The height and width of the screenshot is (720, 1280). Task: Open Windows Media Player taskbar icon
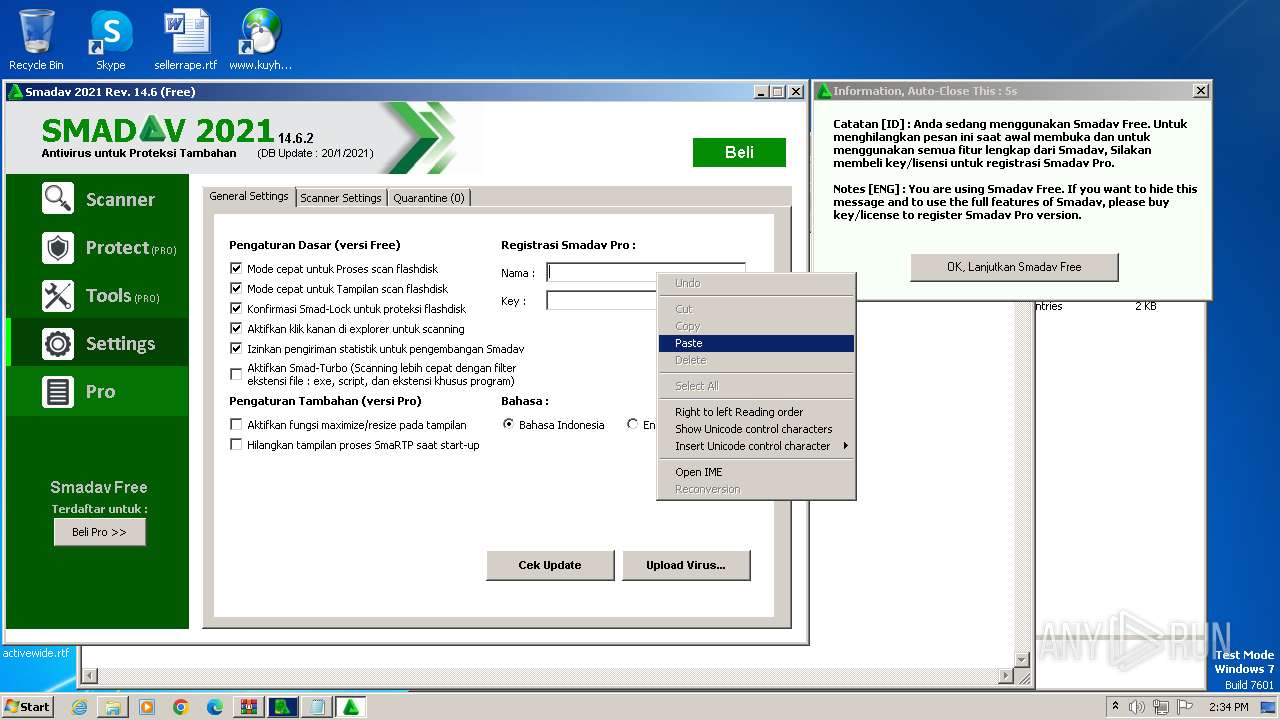pyautogui.click(x=147, y=707)
